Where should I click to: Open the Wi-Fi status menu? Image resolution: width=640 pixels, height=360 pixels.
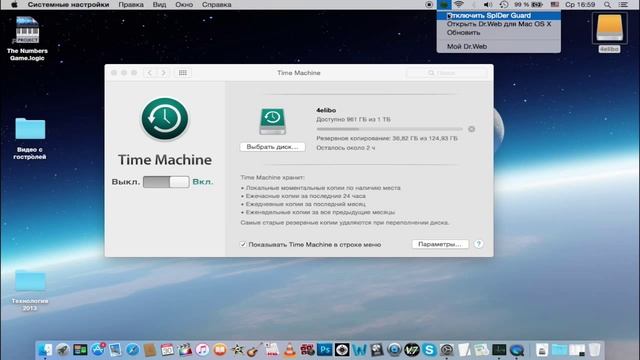tap(459, 4)
